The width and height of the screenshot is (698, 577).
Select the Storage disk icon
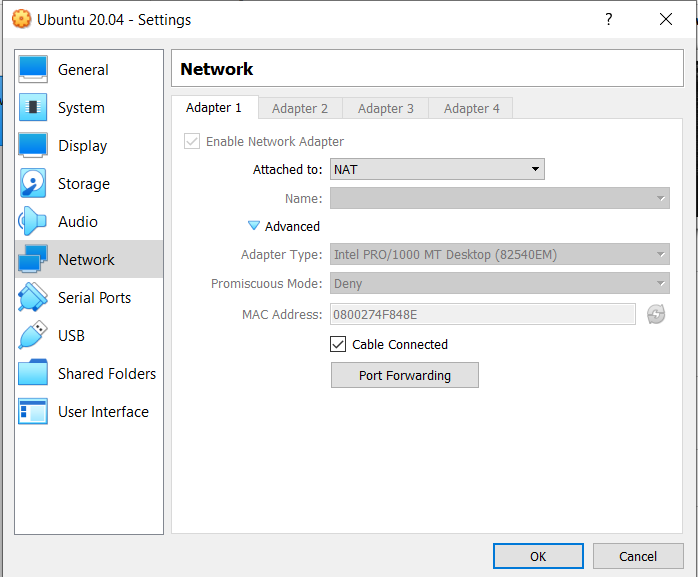(x=33, y=183)
